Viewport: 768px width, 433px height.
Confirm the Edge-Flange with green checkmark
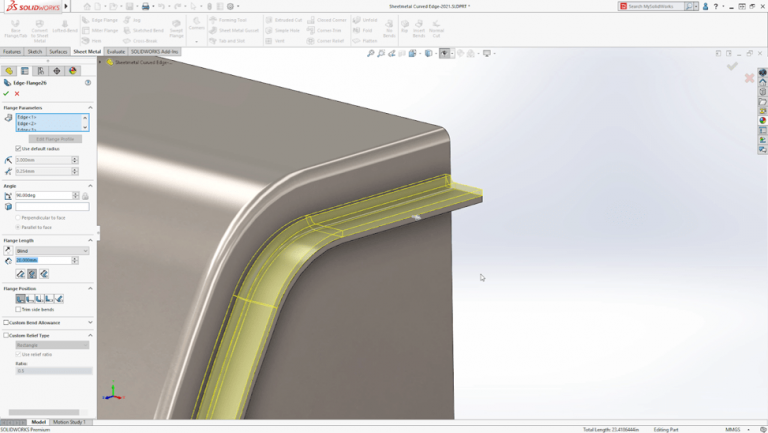[x=6, y=93]
